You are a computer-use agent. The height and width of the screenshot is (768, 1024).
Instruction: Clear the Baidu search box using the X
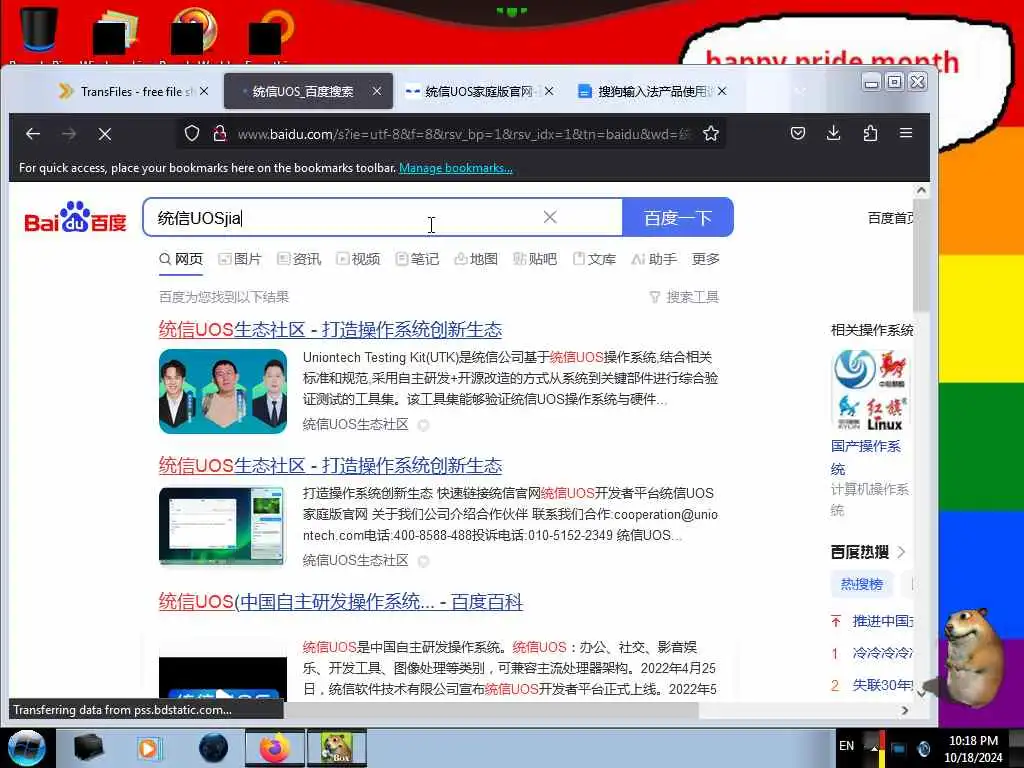550,217
